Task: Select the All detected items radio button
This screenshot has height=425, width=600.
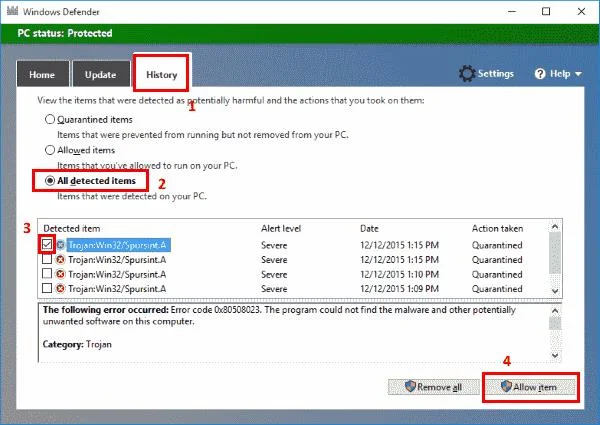Action: pos(50,181)
